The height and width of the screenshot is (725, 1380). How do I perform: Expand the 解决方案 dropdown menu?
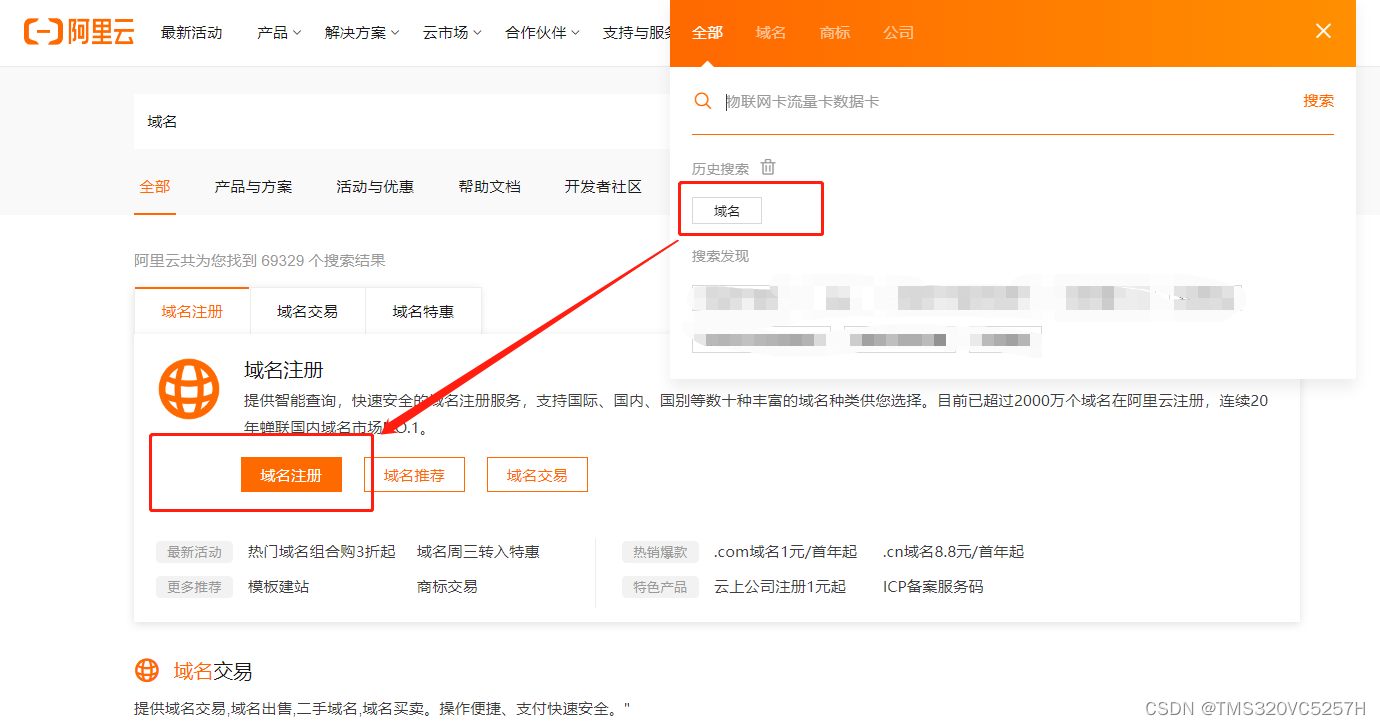pos(362,33)
